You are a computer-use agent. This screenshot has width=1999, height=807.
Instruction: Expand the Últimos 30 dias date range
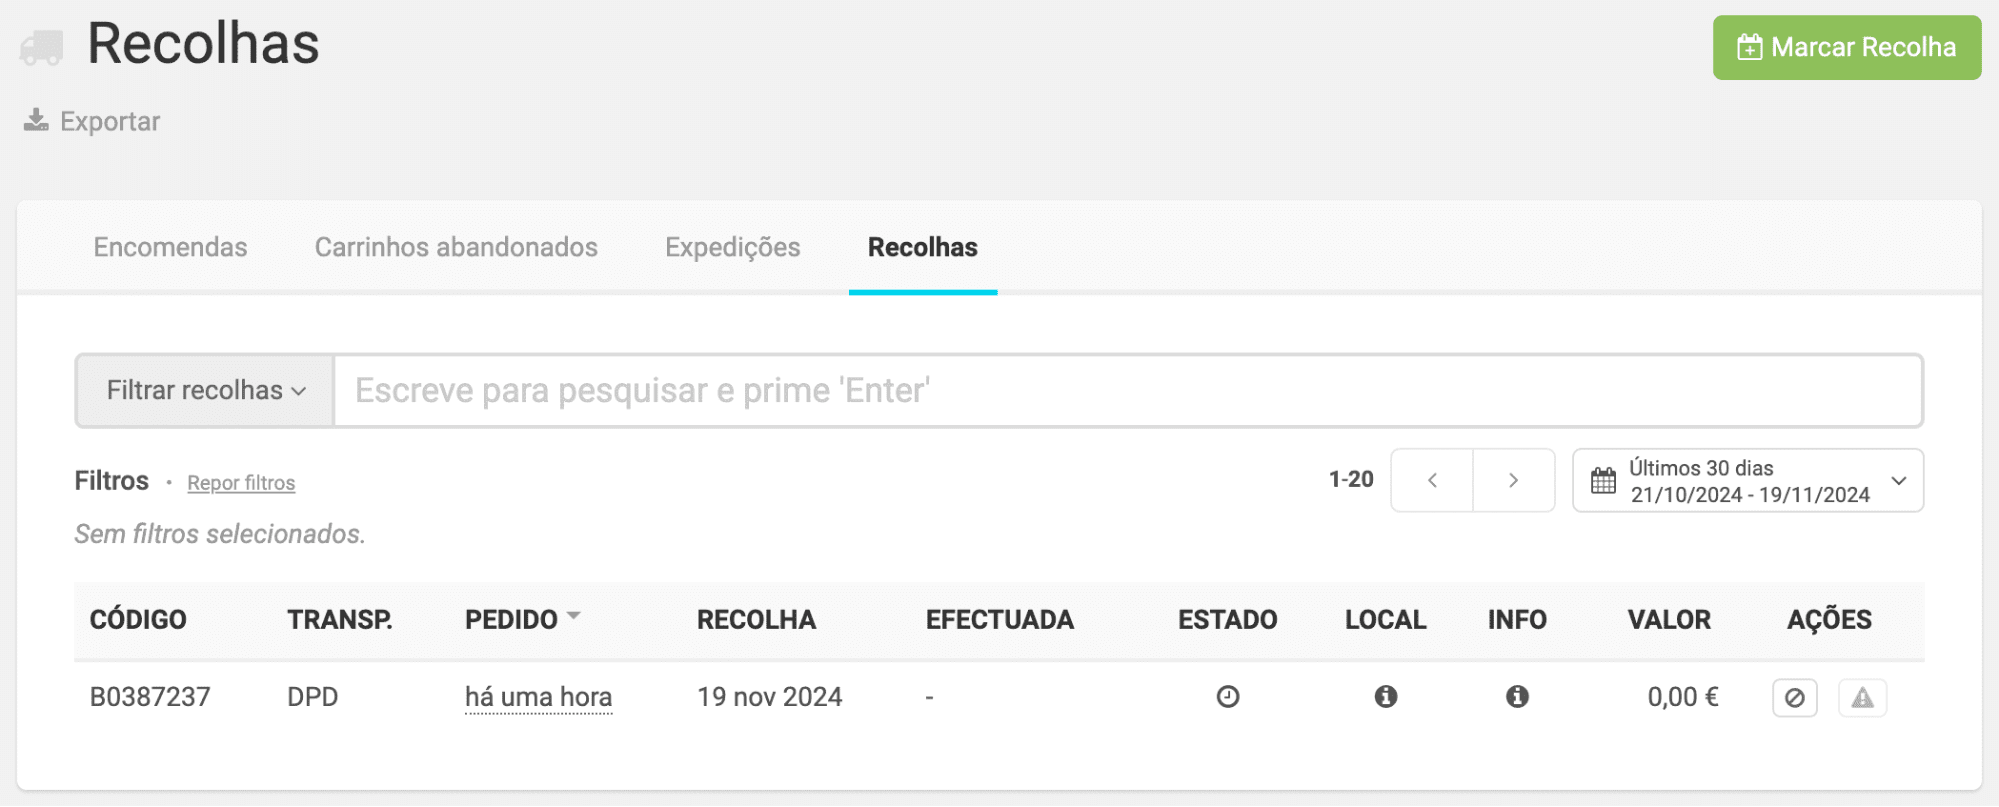tap(1898, 481)
